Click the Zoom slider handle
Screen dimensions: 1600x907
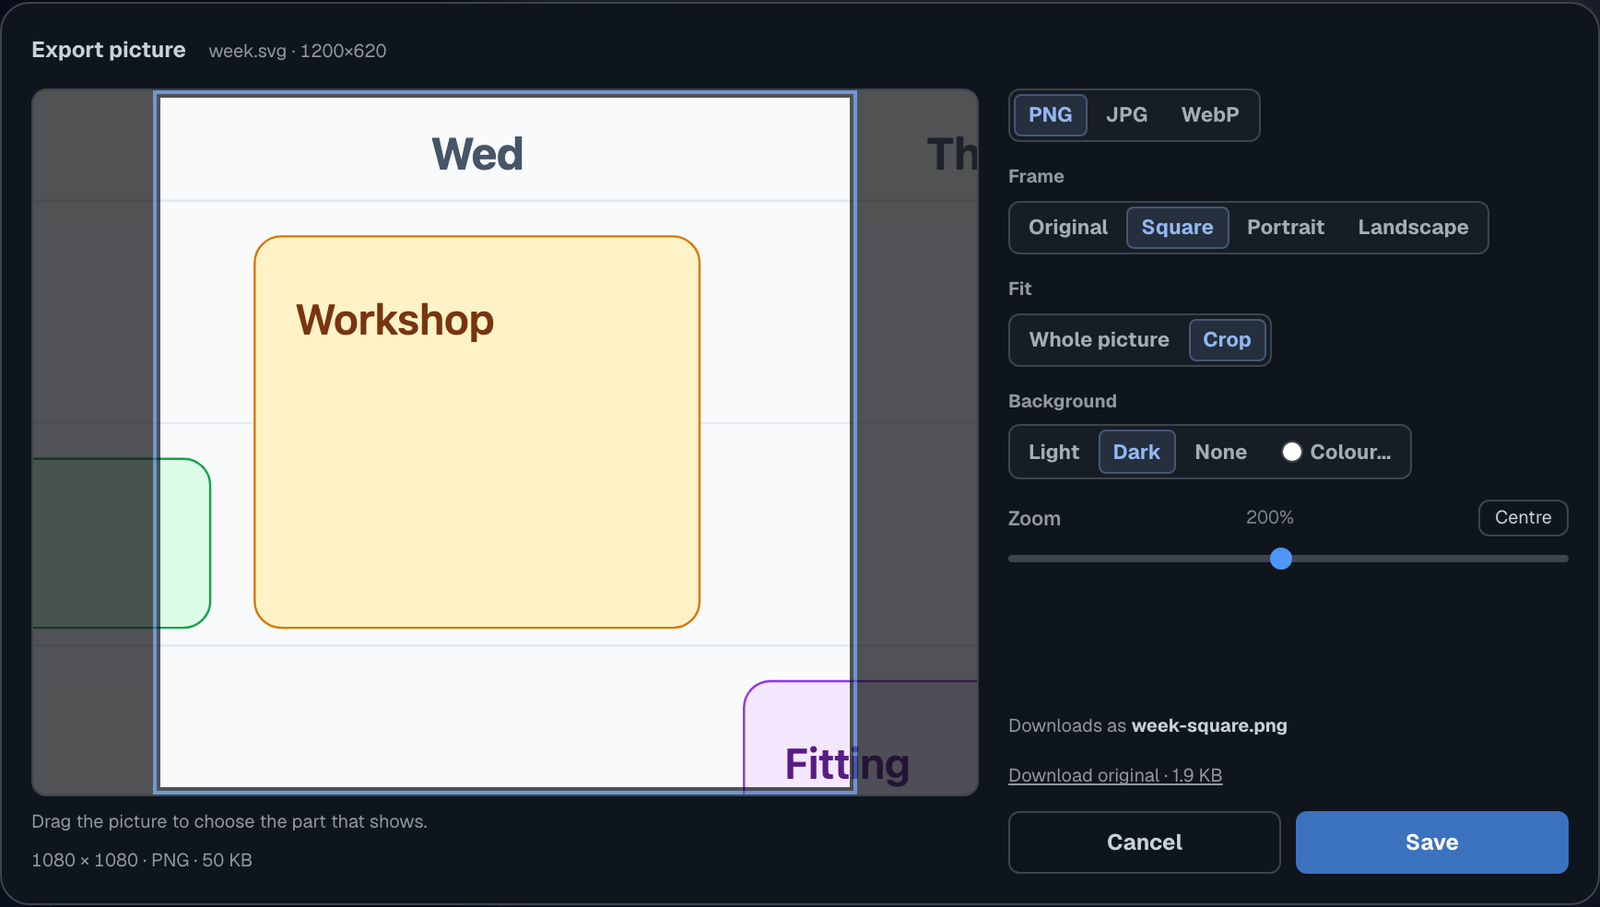1281,559
